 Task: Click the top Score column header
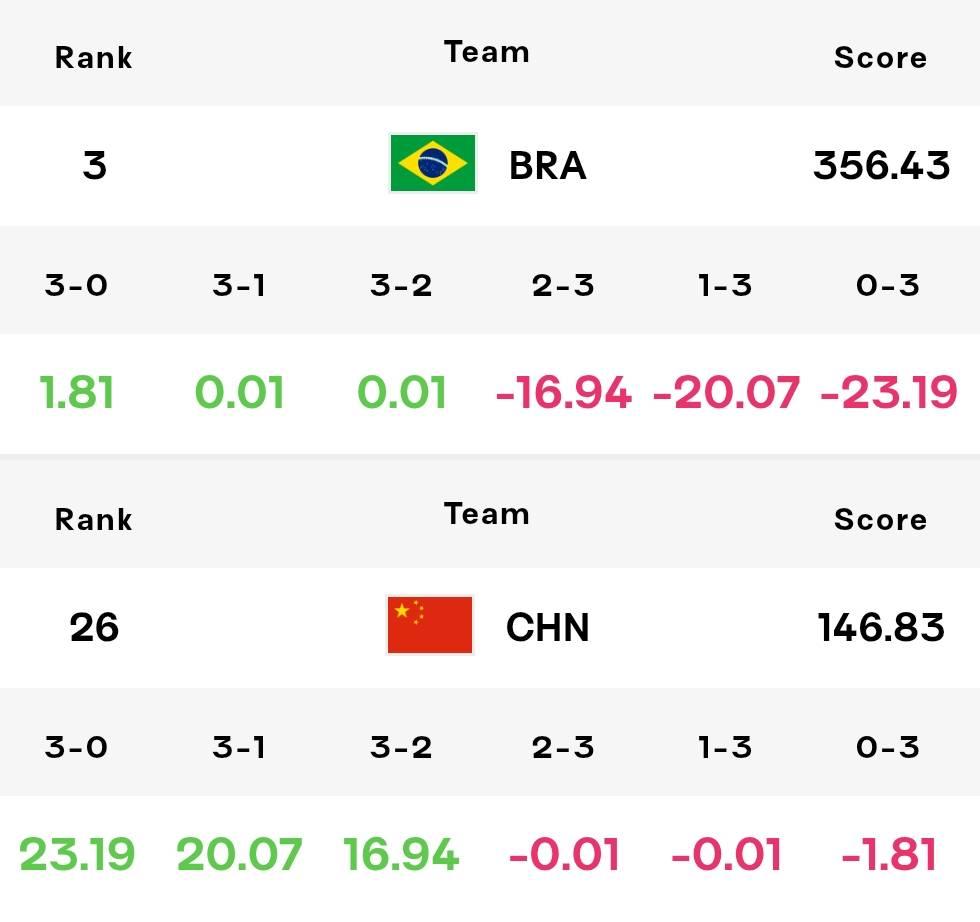[x=881, y=58]
